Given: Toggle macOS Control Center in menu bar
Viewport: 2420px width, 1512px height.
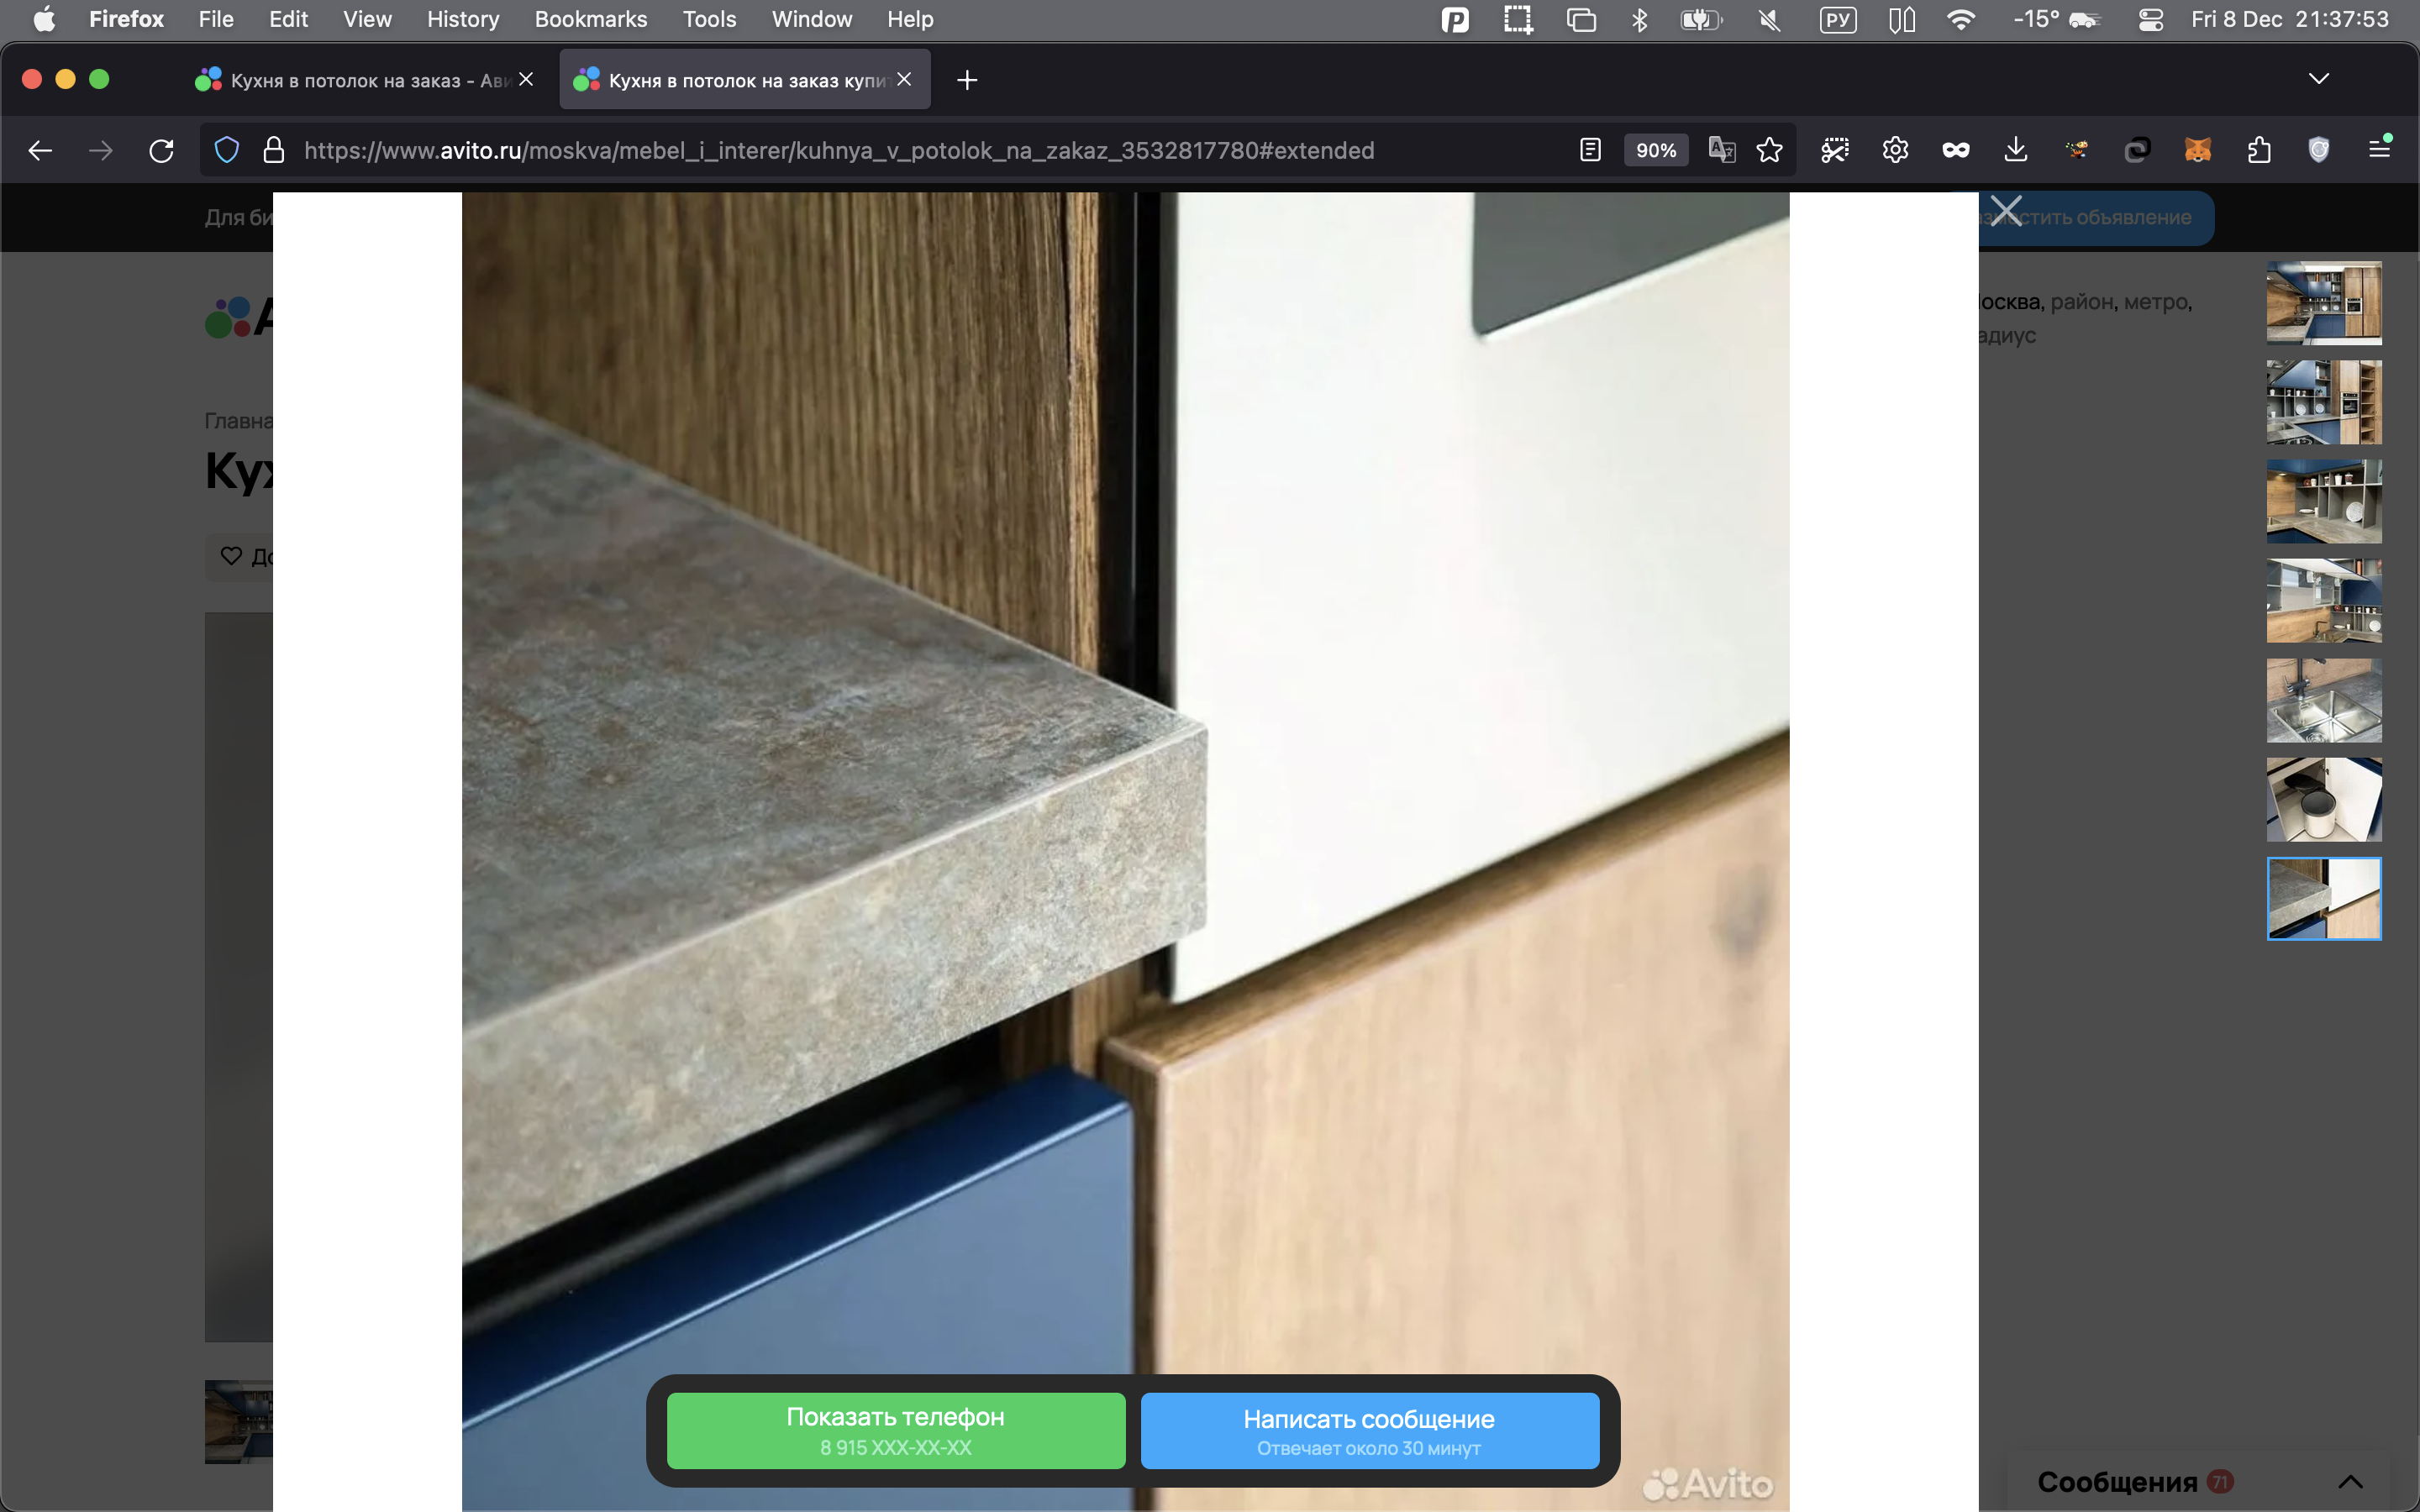Looking at the screenshot, I should point(2150,20).
